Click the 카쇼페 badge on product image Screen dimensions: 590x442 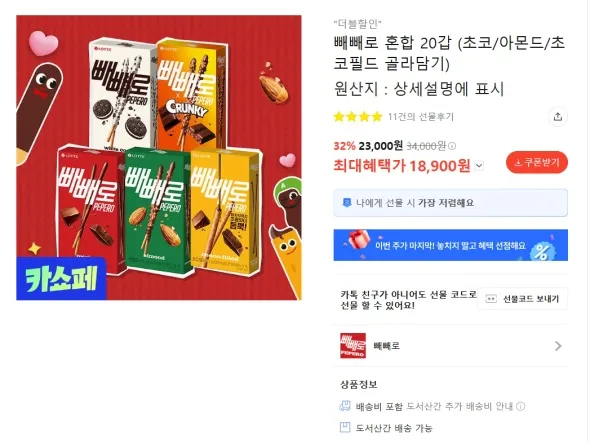[x=61, y=279]
